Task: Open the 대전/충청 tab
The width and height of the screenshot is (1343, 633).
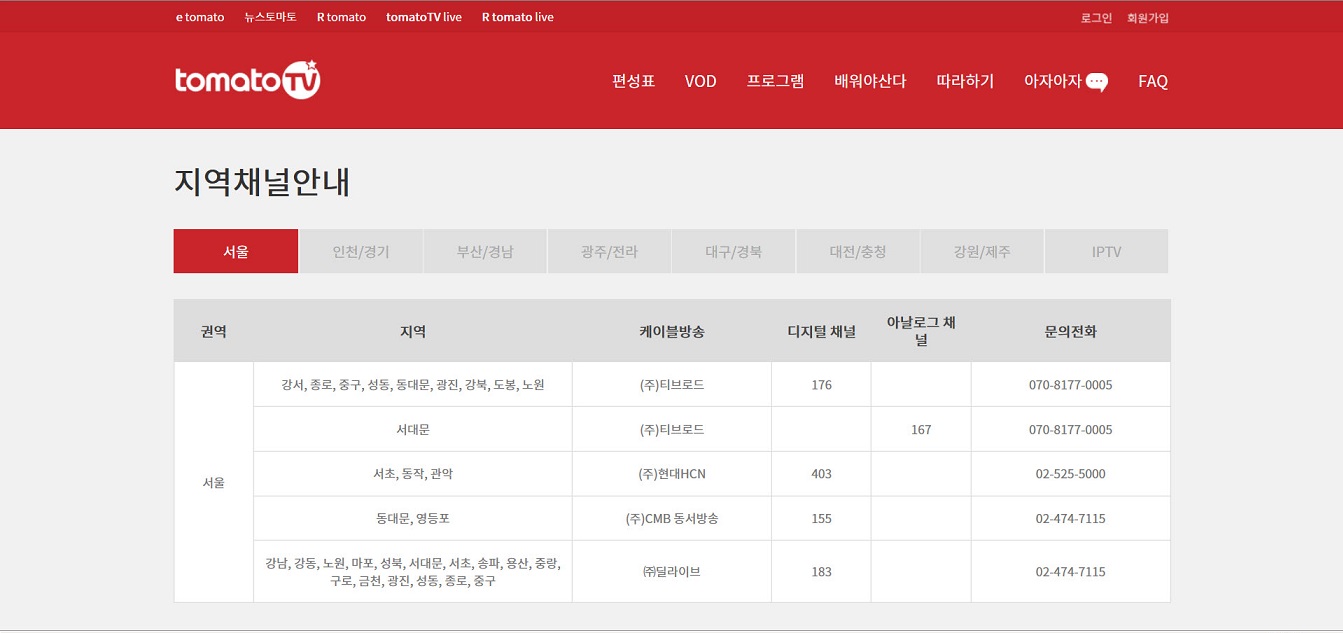Action: (858, 251)
